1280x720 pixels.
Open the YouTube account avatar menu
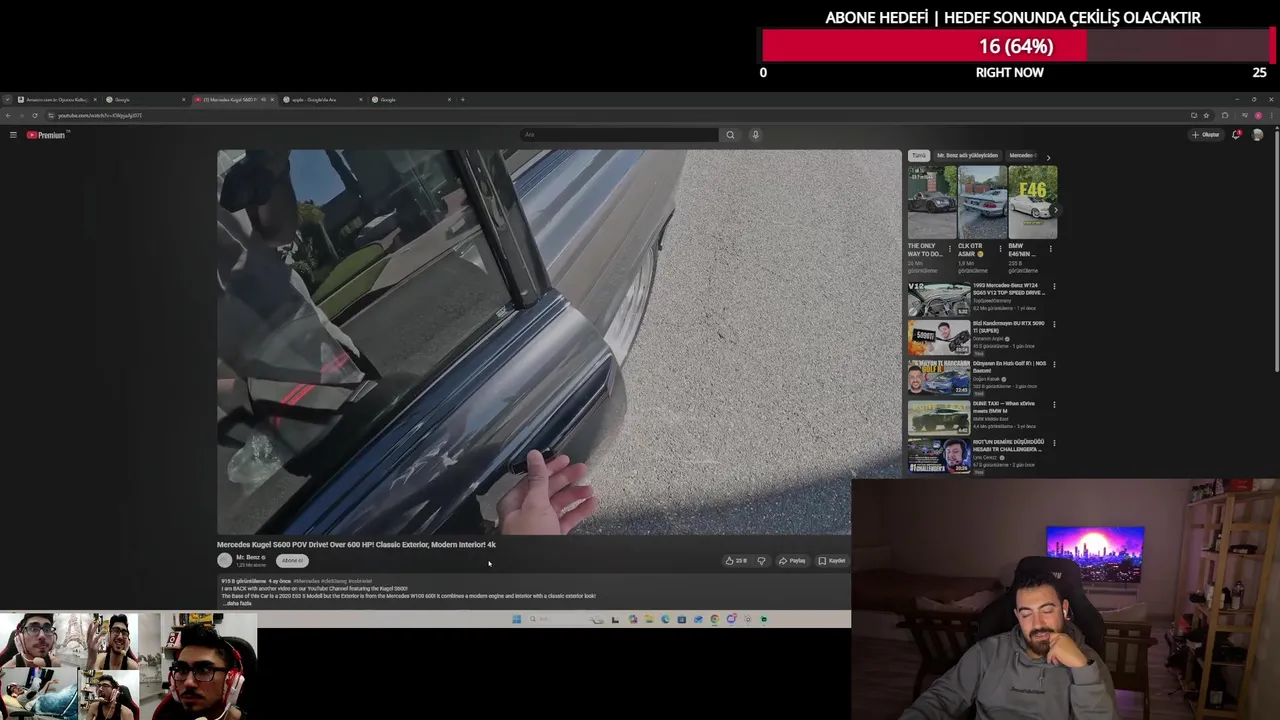coord(1257,135)
